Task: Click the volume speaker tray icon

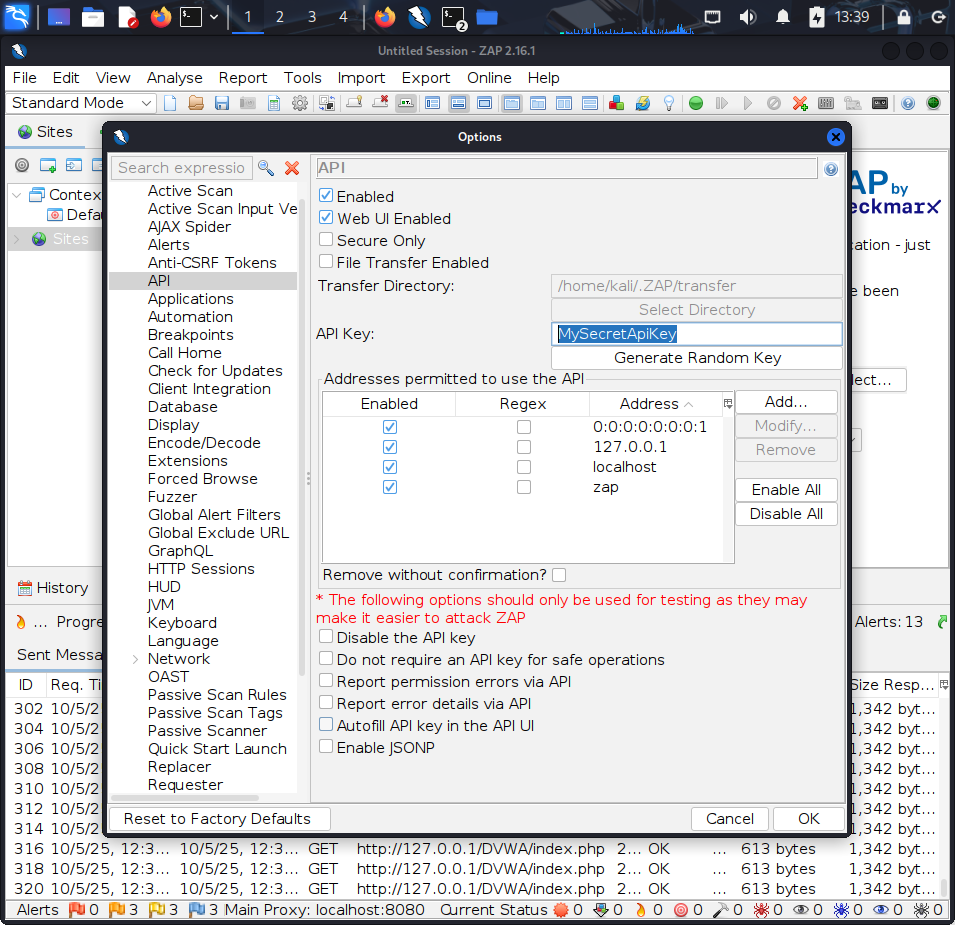Action: (747, 17)
